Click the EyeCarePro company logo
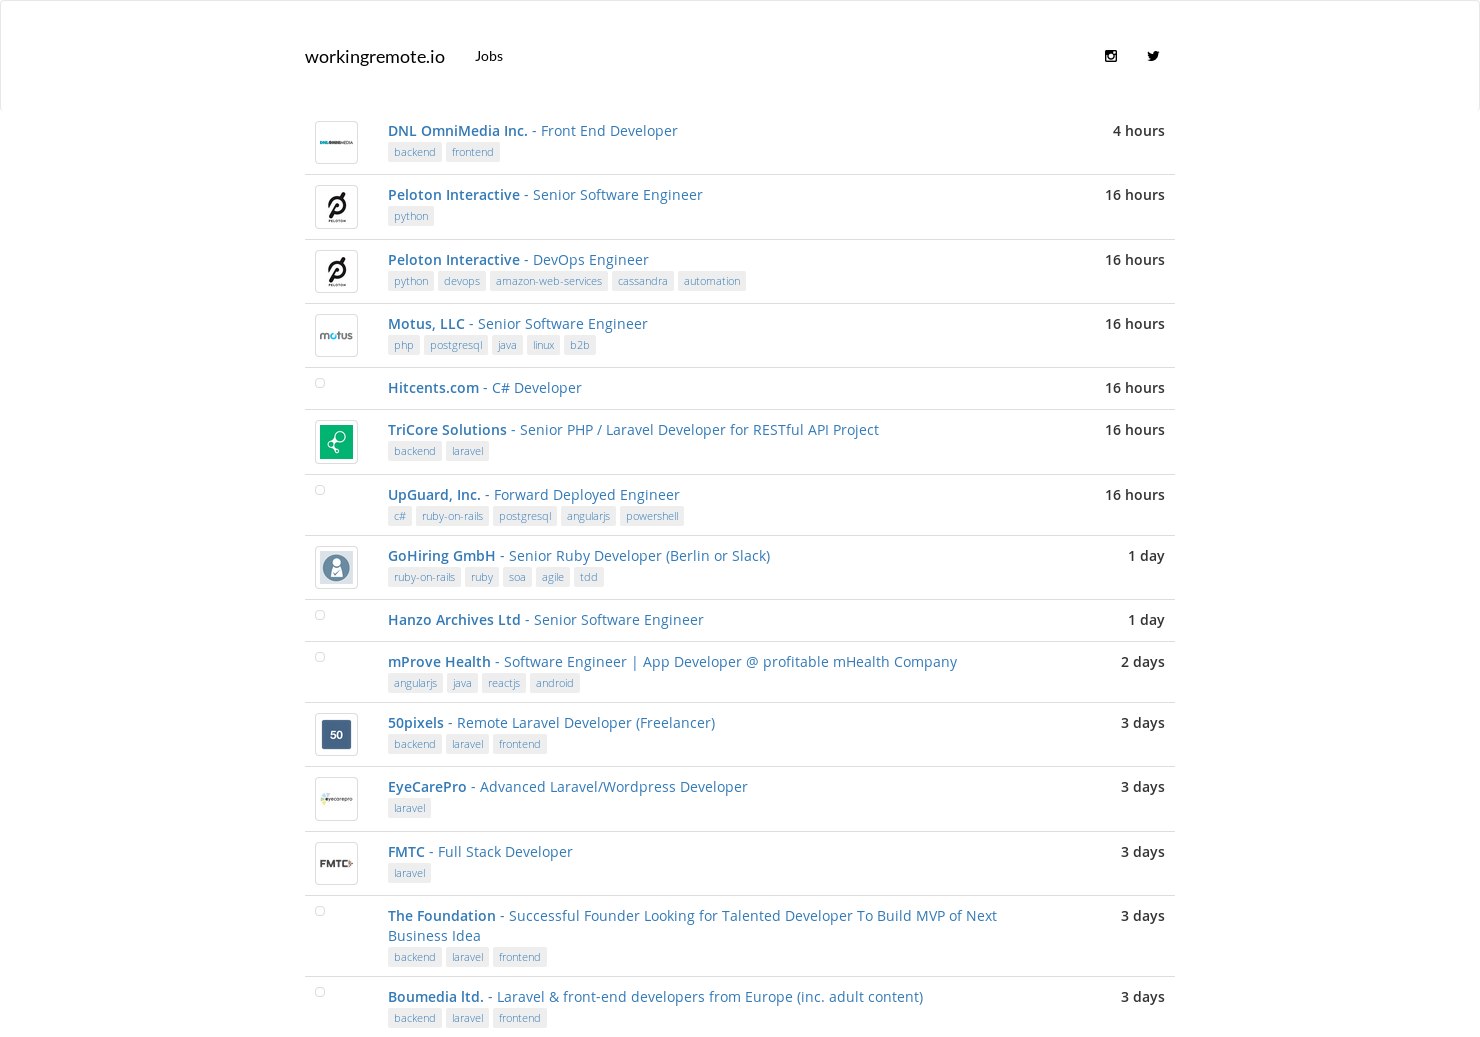The height and width of the screenshot is (1037, 1480). point(336,799)
